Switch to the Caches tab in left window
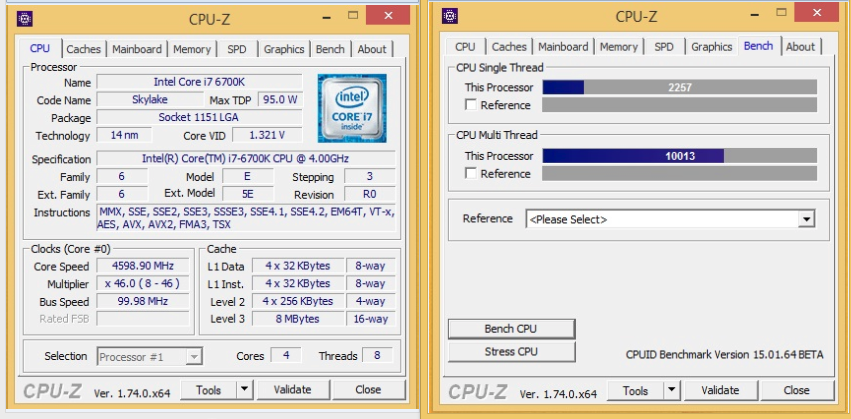 click(x=84, y=49)
